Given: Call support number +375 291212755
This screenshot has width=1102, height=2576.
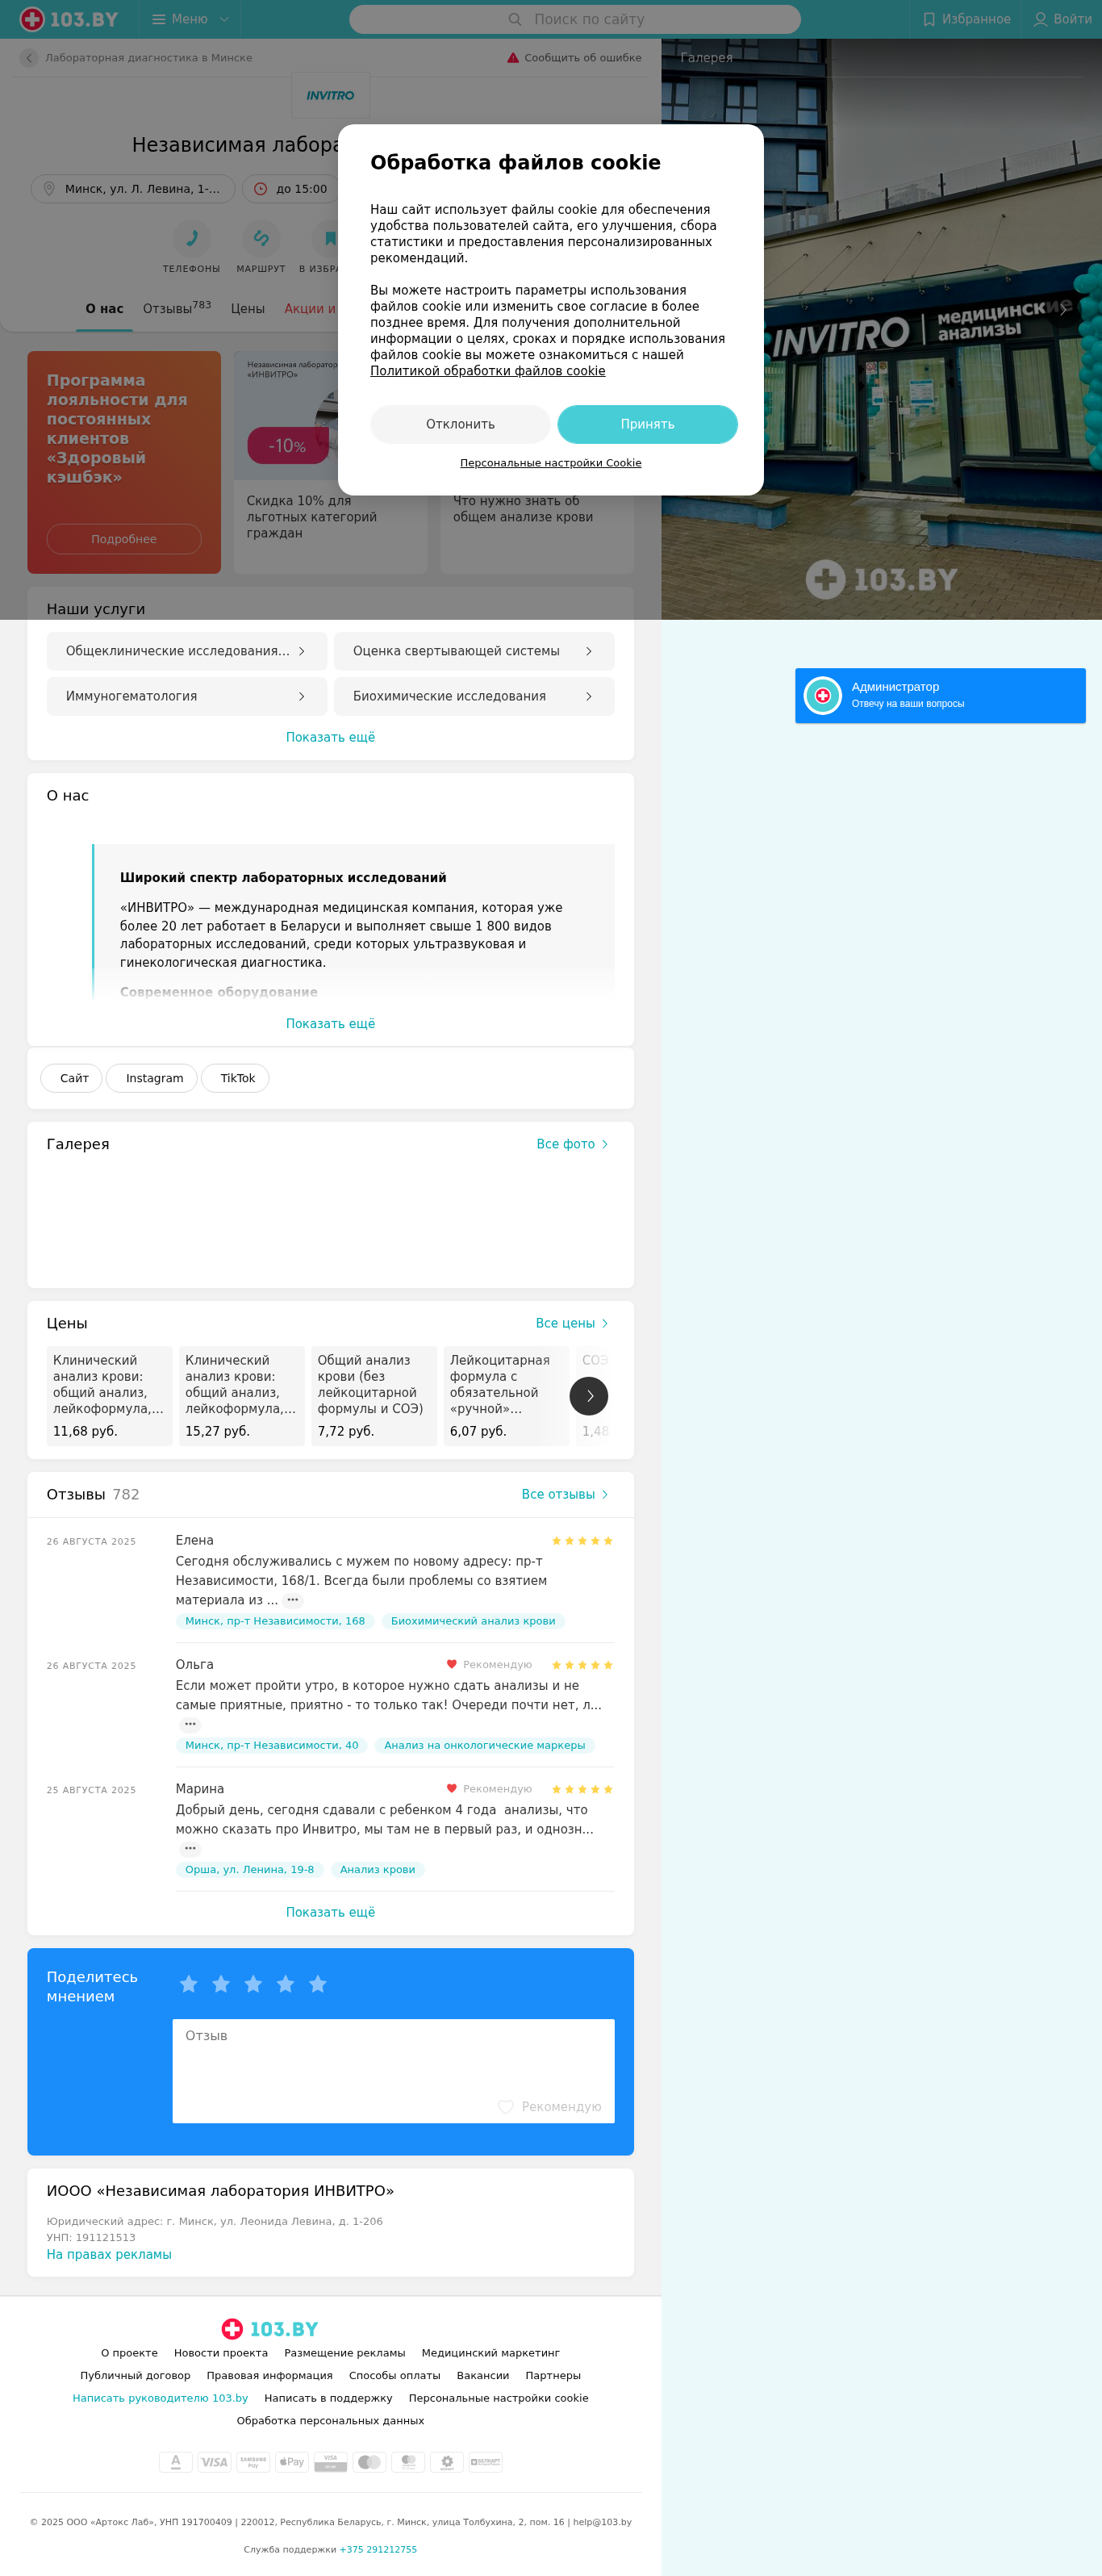Looking at the screenshot, I should [x=378, y=2549].
